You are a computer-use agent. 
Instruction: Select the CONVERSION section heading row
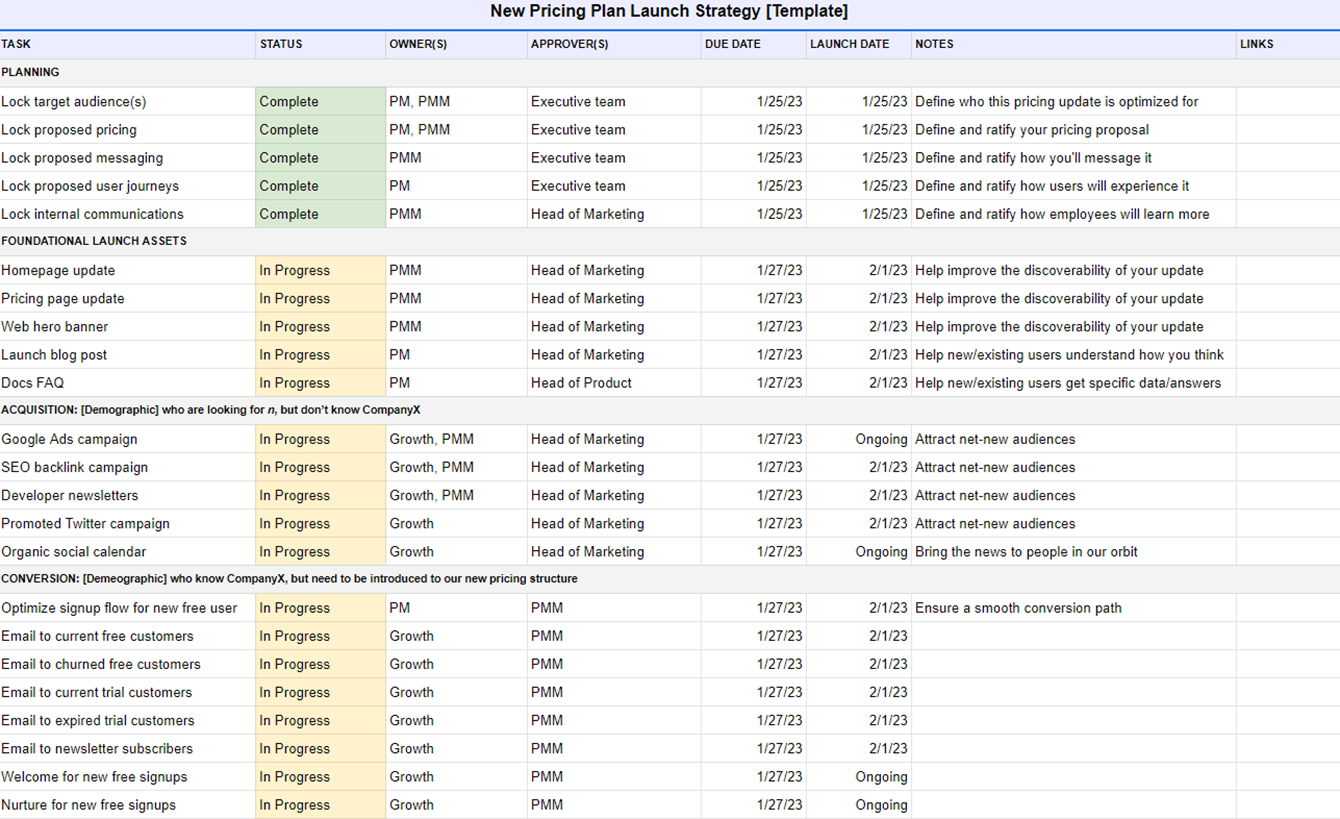click(670, 580)
